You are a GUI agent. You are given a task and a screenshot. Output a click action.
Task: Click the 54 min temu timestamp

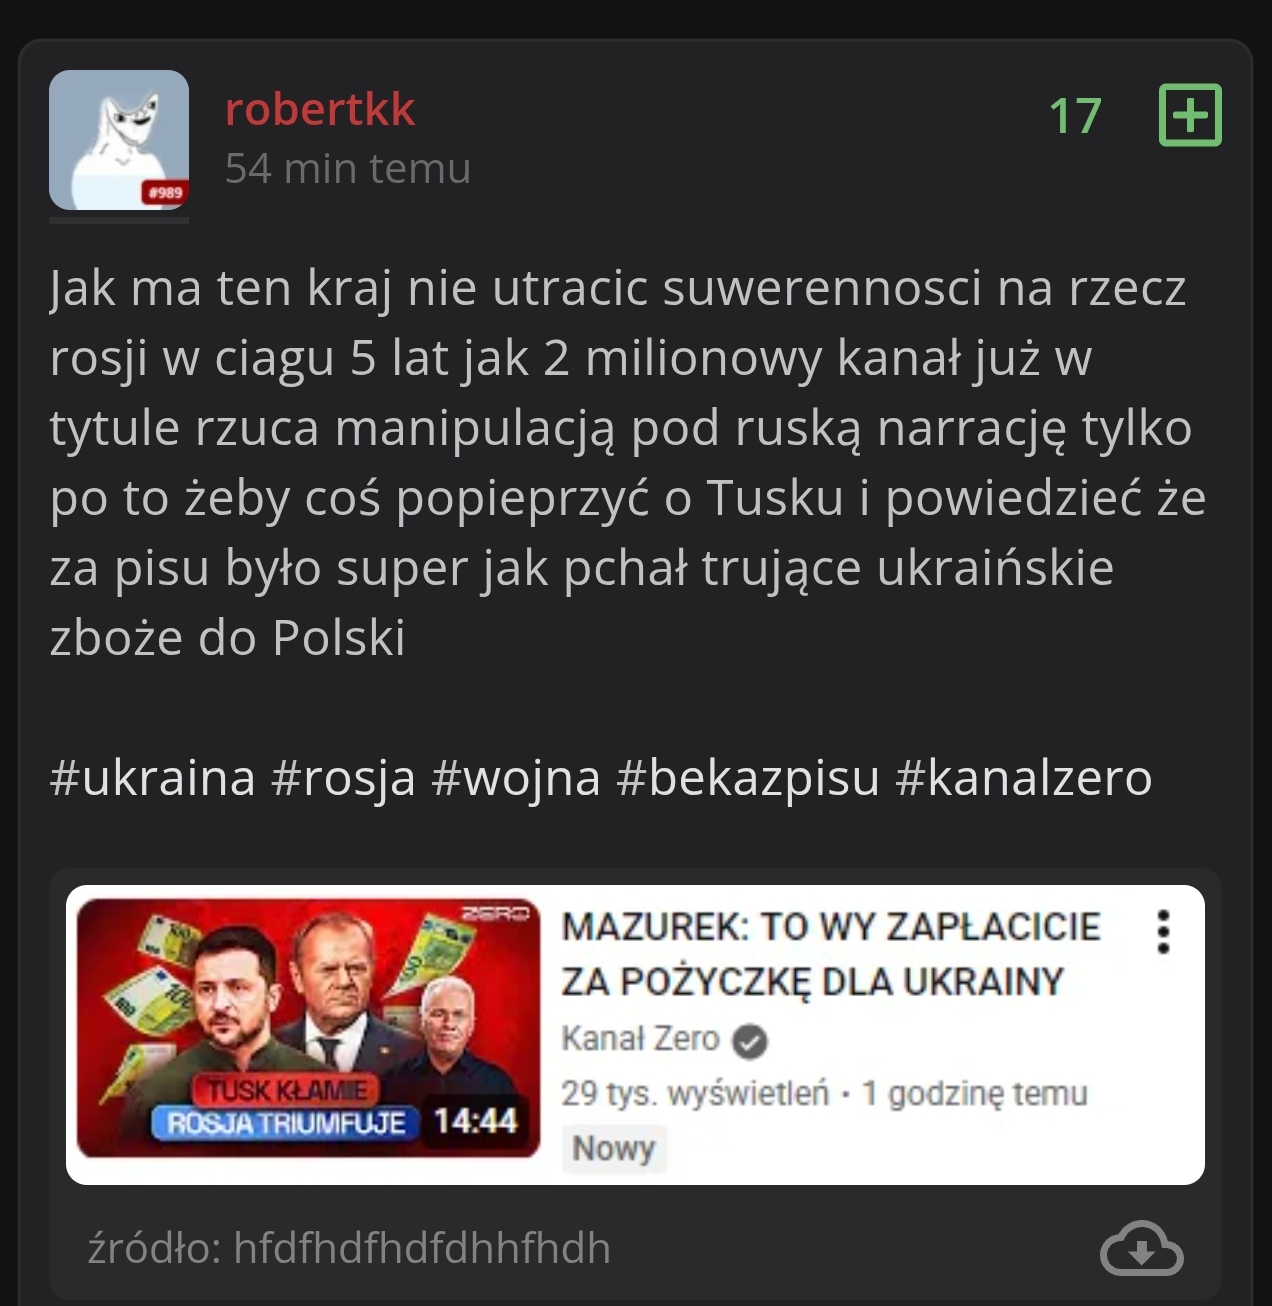(348, 168)
